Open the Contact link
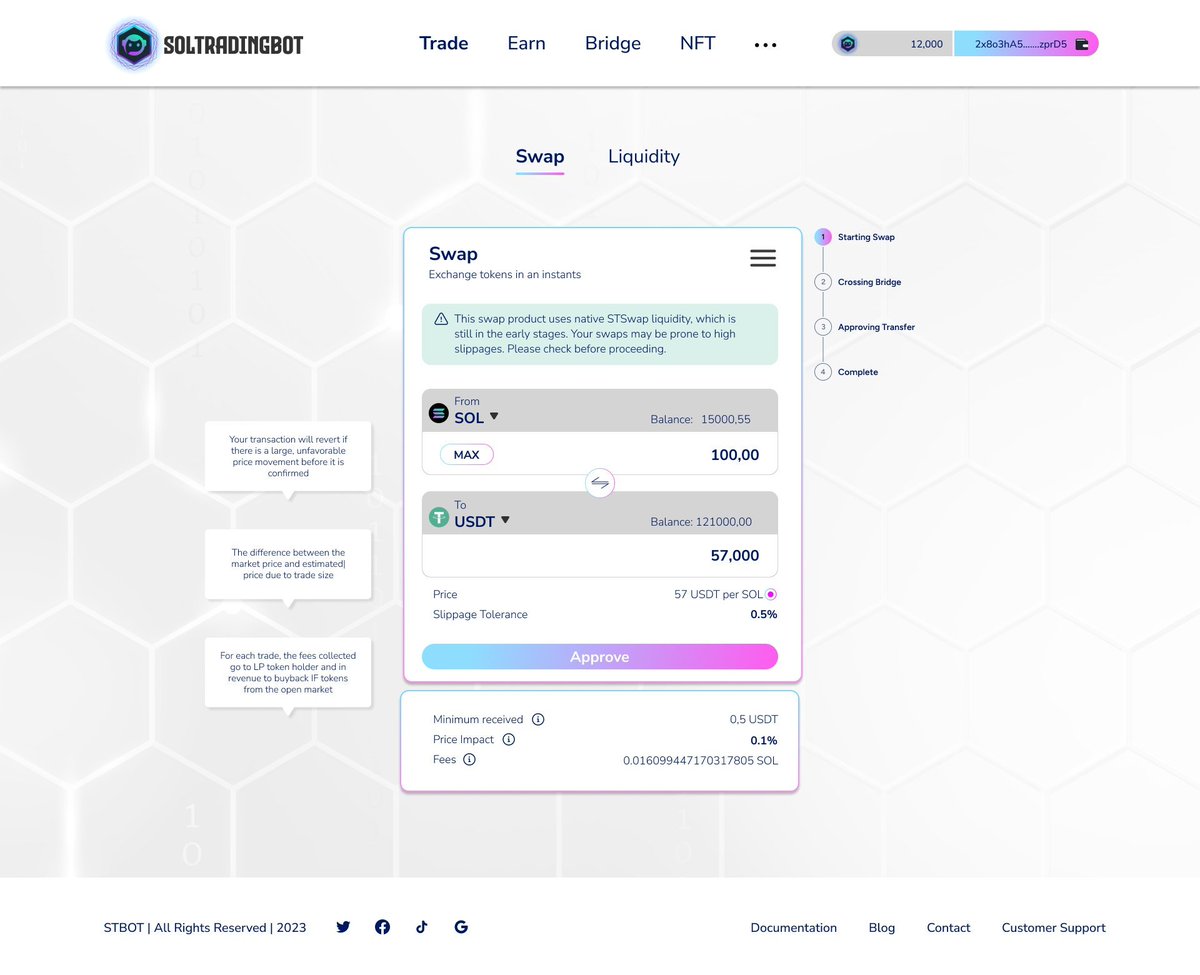 949,928
